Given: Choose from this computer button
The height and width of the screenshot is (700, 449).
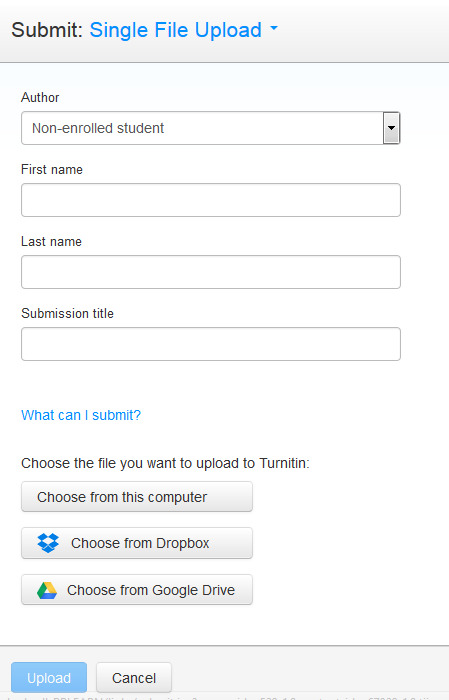Looking at the screenshot, I should [x=137, y=496].
